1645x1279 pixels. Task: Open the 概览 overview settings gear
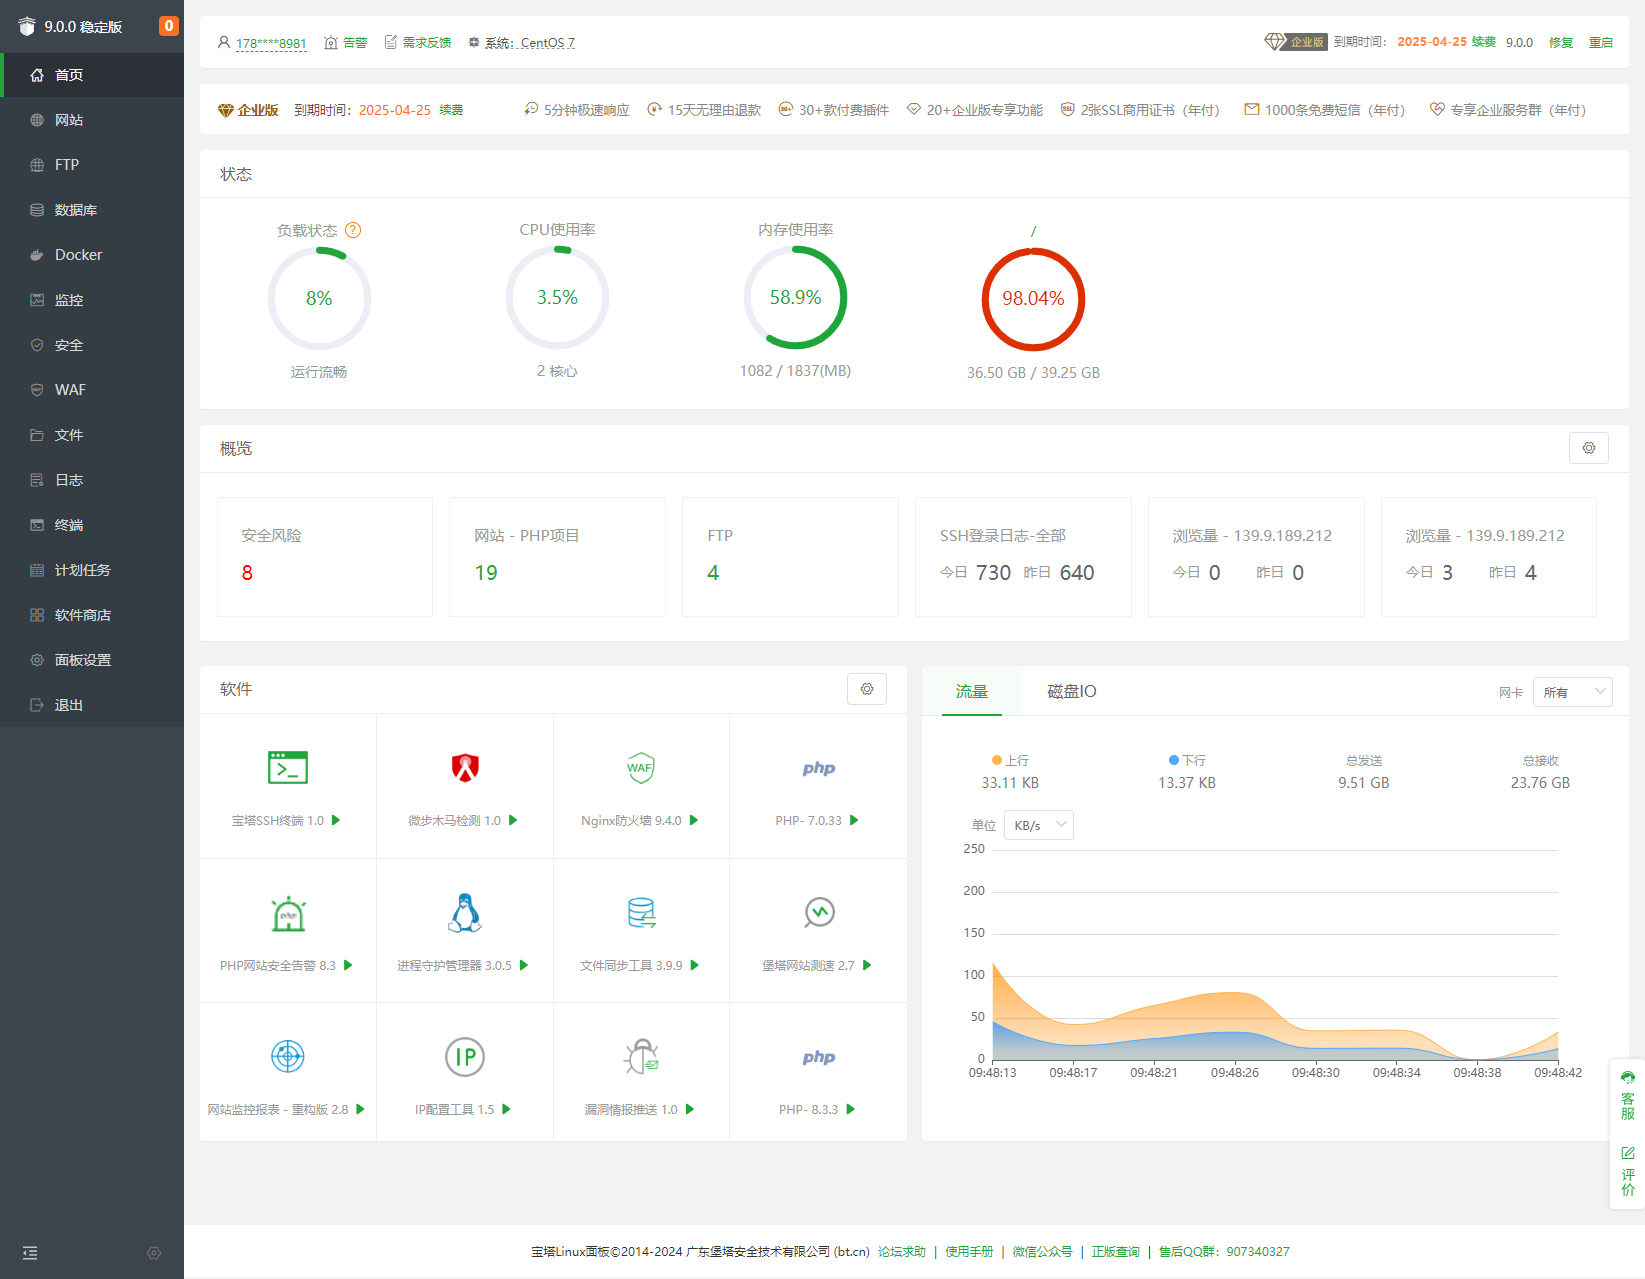pos(1588,448)
